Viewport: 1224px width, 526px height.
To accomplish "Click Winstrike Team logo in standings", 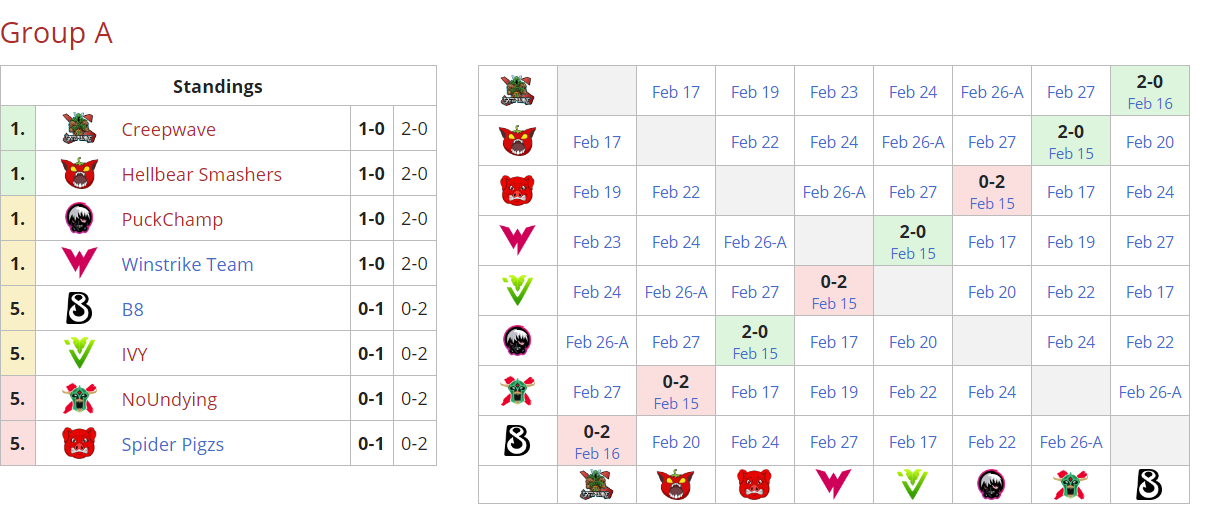I will pos(78,264).
